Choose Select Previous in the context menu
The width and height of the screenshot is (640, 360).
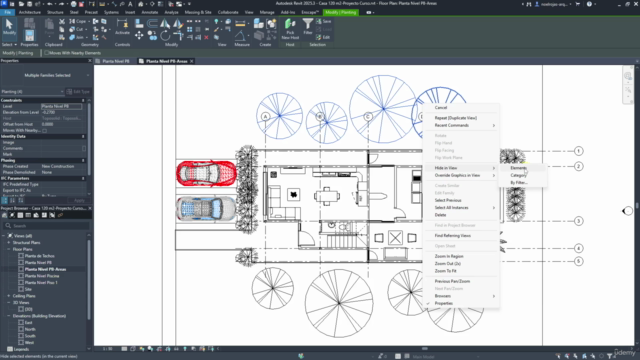[x=448, y=200]
